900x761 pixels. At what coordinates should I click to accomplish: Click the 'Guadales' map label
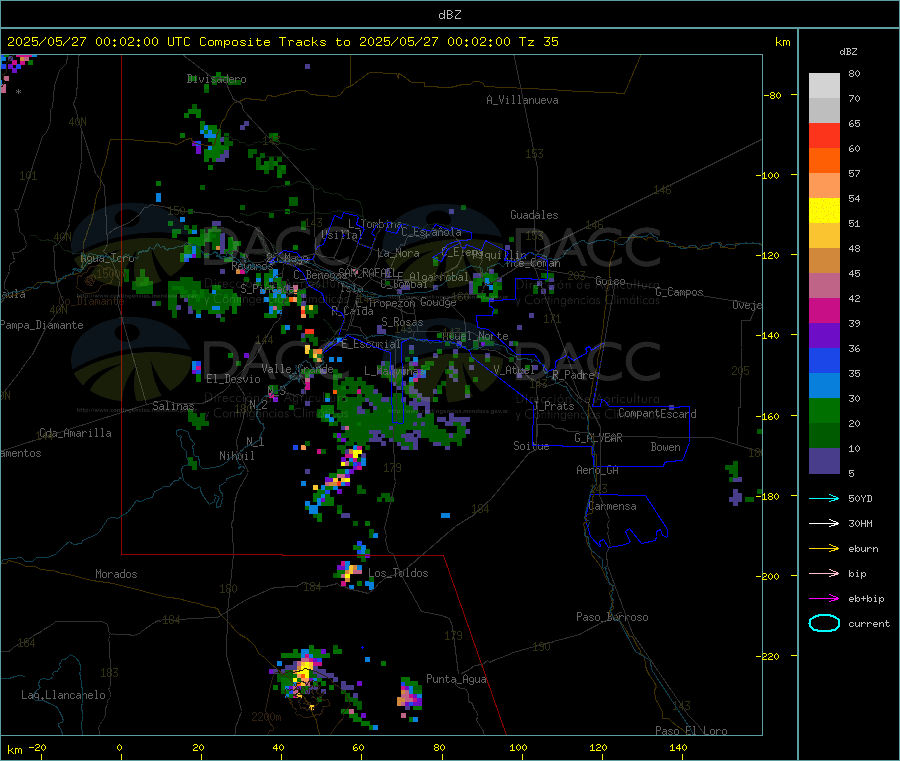point(534,215)
